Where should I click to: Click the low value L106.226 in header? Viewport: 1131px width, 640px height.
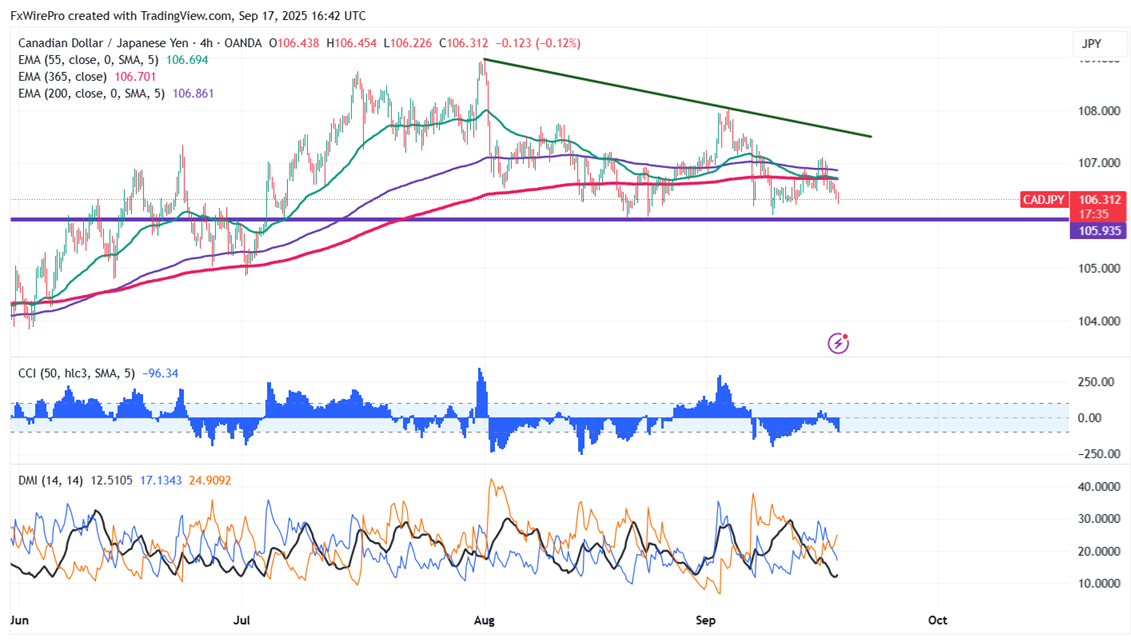(x=408, y=43)
